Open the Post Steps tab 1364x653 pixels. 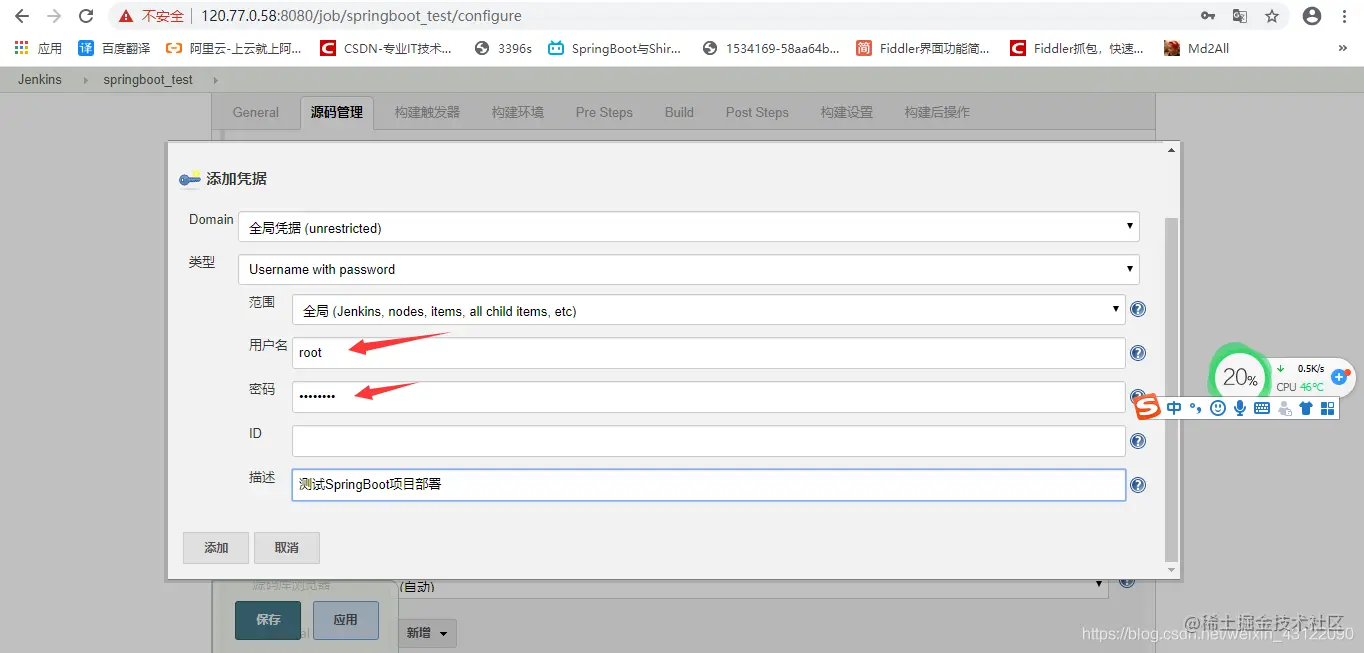(757, 112)
